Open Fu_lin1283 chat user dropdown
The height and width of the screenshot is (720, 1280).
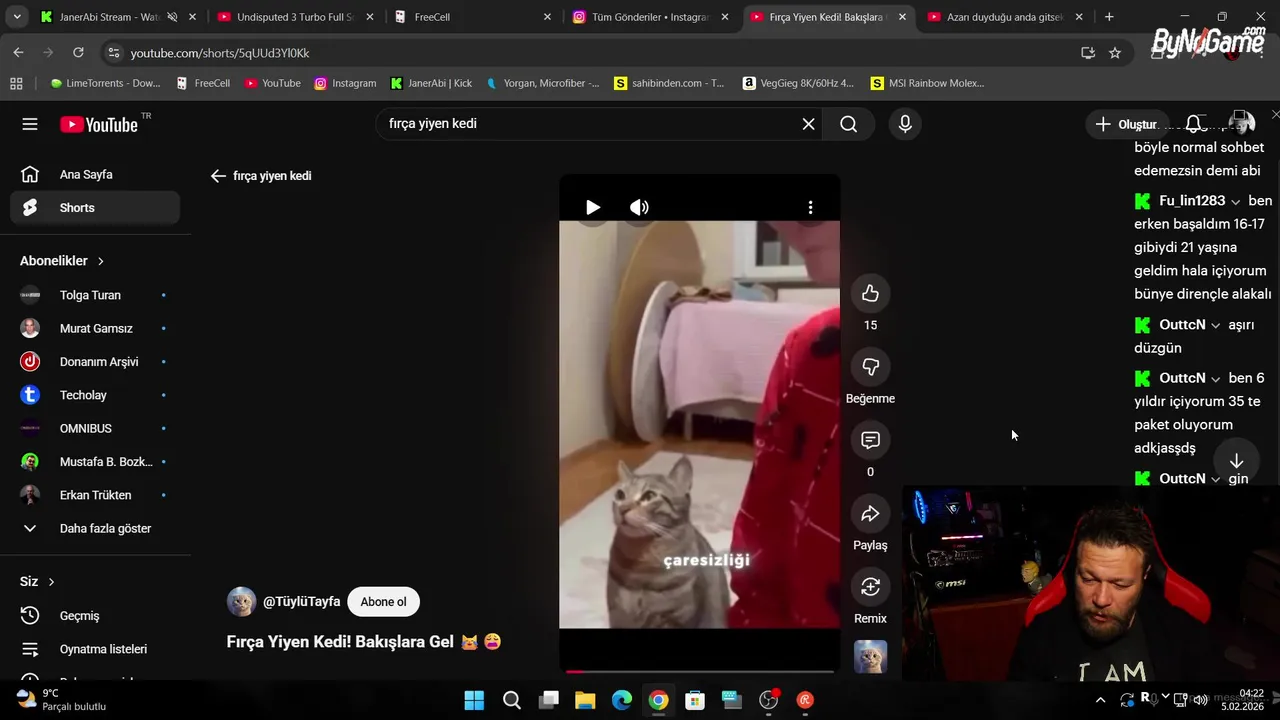click(x=1236, y=202)
